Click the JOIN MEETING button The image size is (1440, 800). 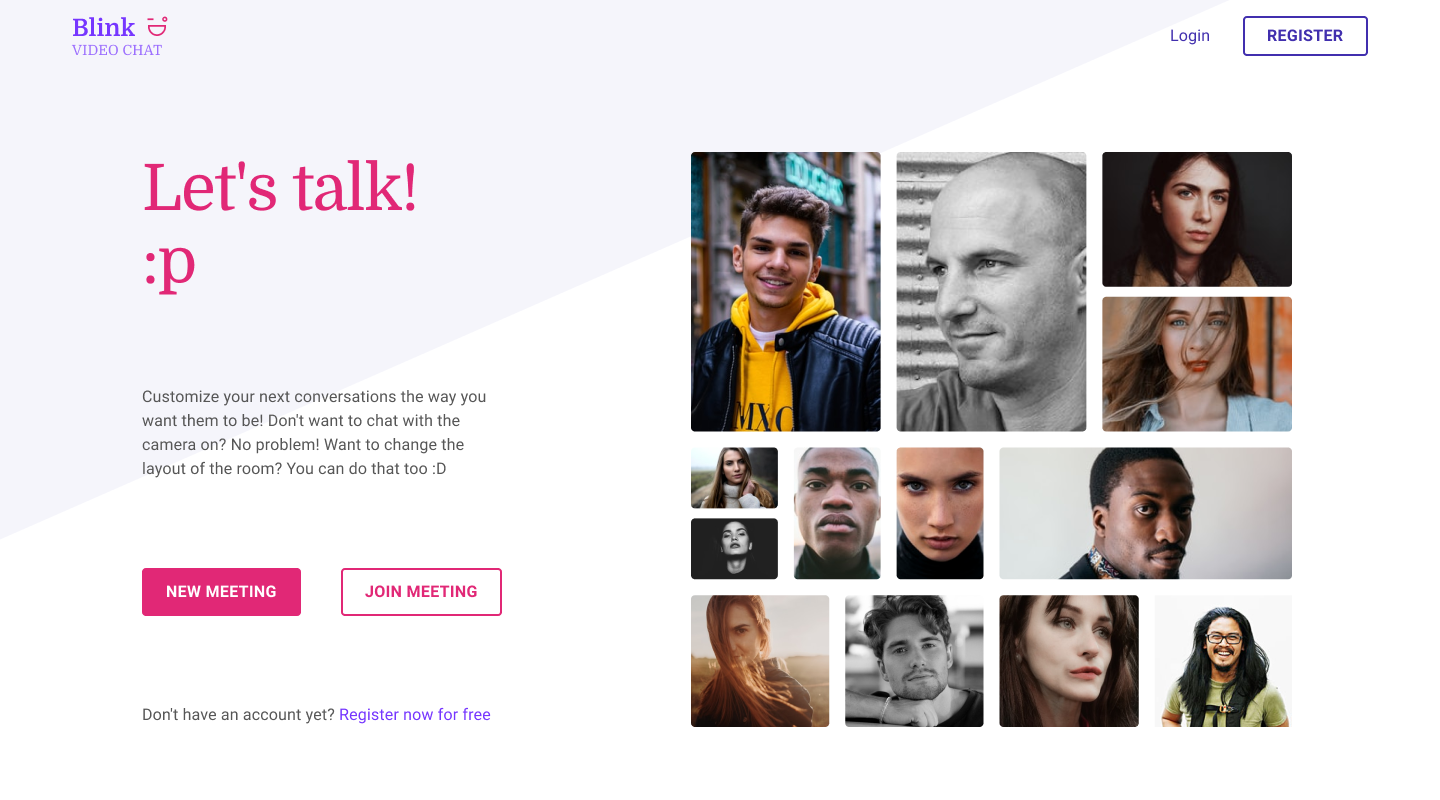pyautogui.click(x=421, y=592)
